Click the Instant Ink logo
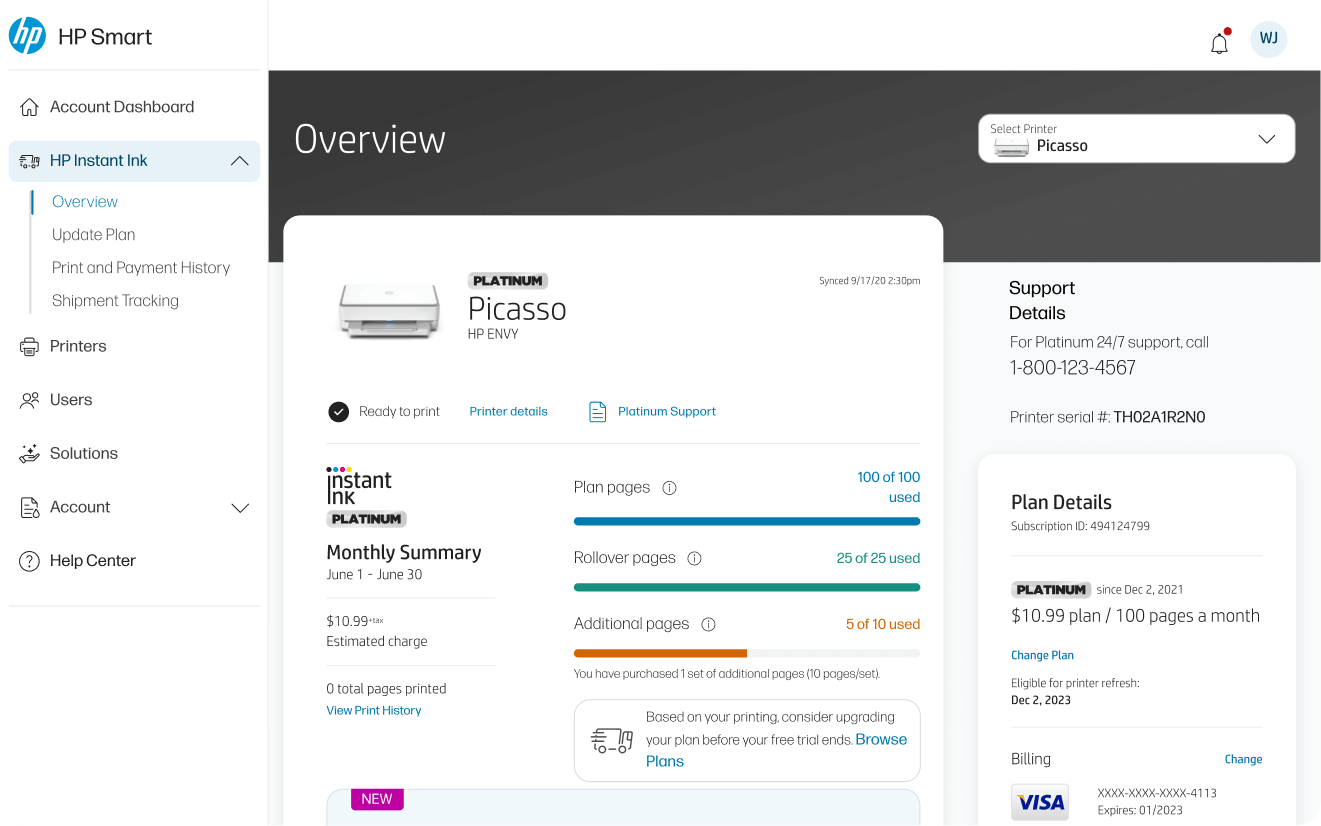Screen dimensions: 1321x826 (359, 485)
